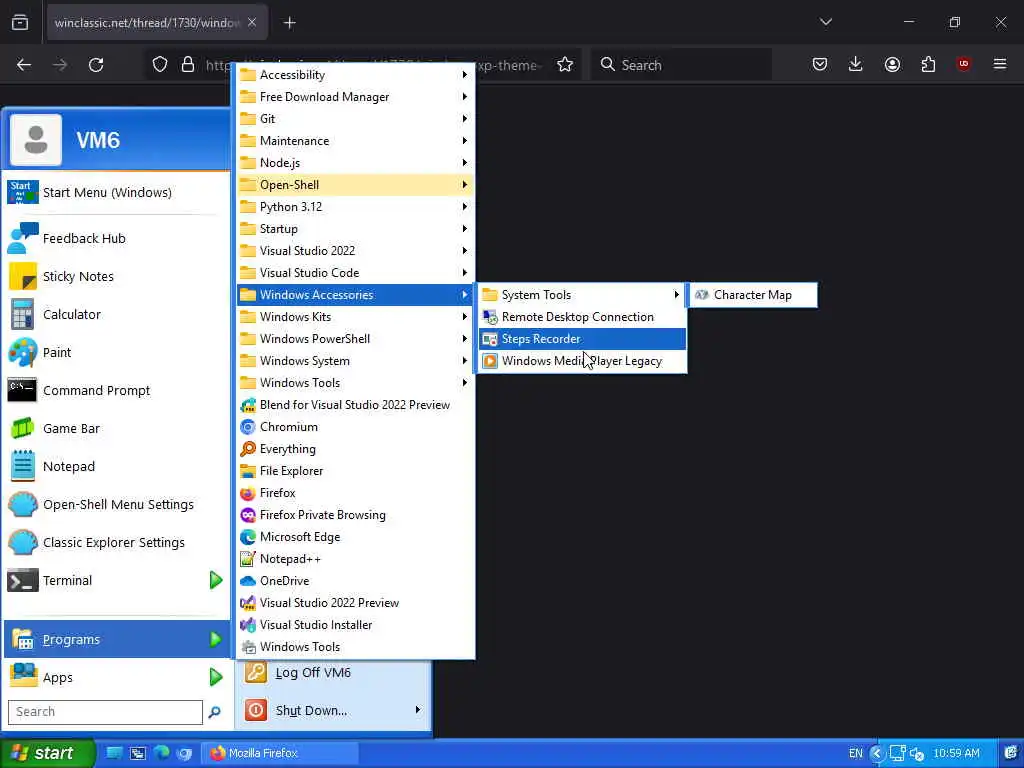The width and height of the screenshot is (1024, 768).
Task: Open Firefox Private Browsing
Action: click(x=355, y=515)
